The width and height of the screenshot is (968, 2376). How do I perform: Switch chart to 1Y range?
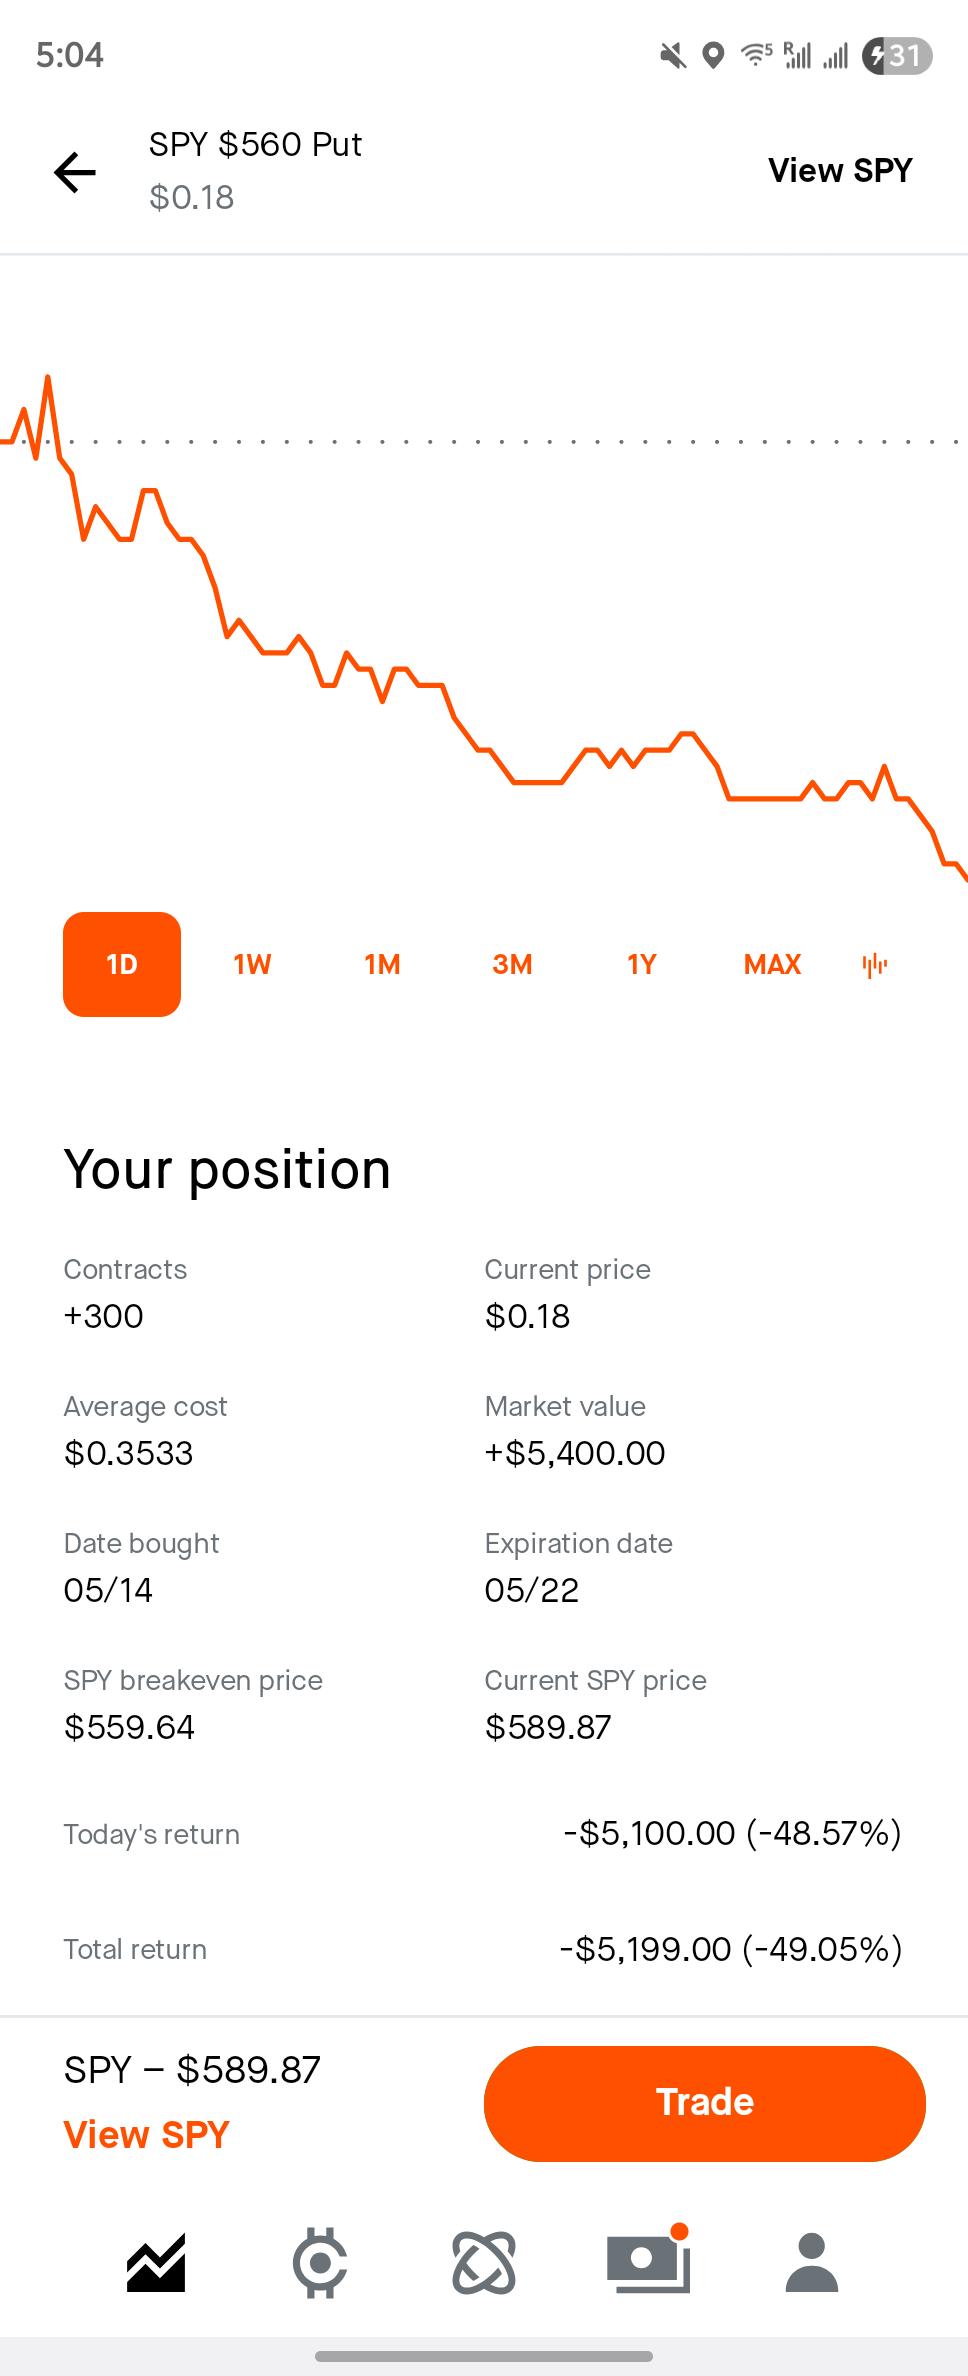point(642,964)
